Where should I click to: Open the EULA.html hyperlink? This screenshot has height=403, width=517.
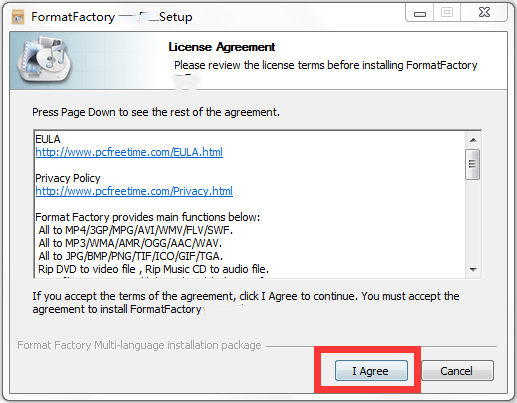[x=129, y=152]
